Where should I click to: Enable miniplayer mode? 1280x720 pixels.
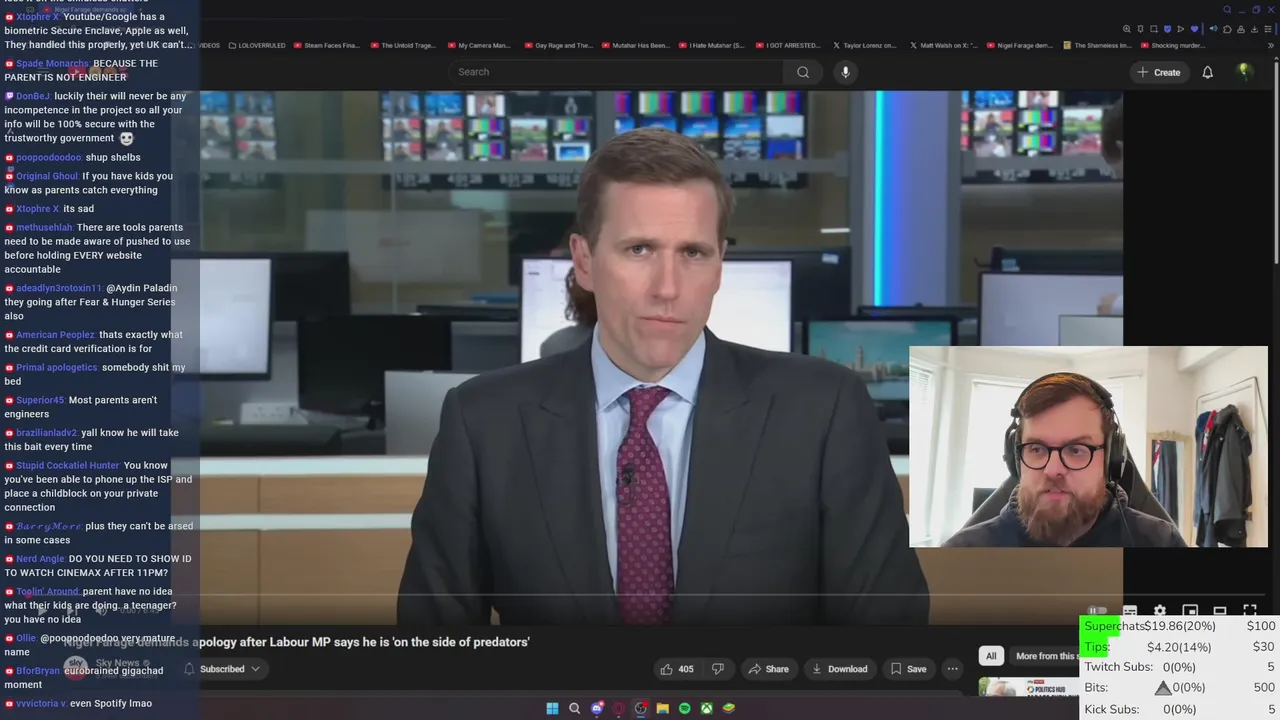coord(1190,611)
